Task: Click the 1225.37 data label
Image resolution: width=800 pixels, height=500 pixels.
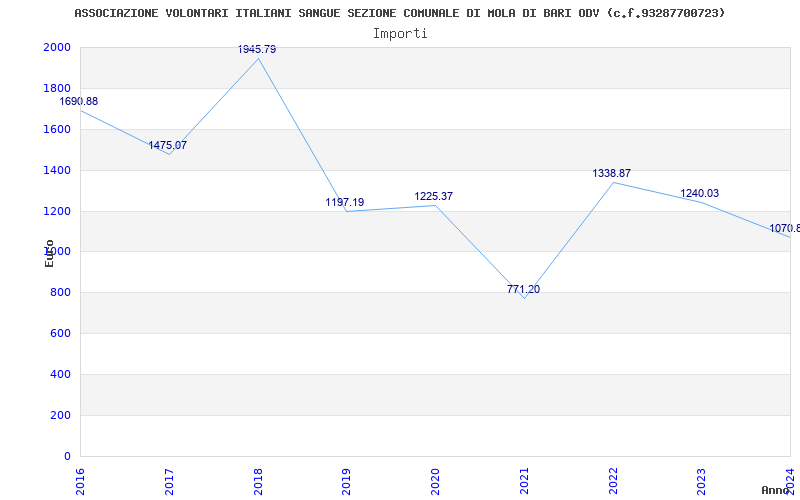Action: [434, 196]
